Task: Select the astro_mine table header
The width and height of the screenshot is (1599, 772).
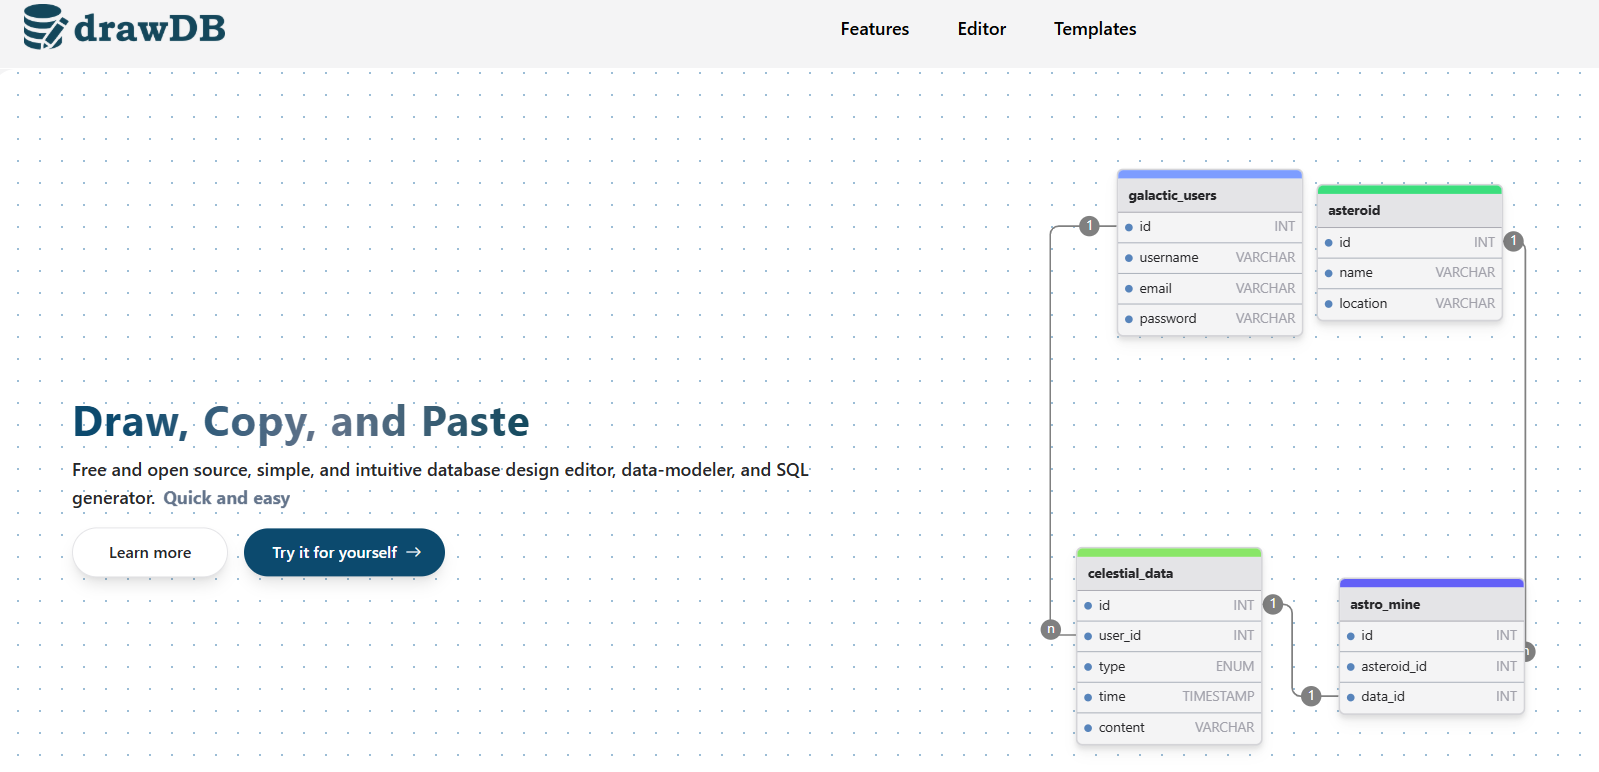Action: click(x=1431, y=604)
